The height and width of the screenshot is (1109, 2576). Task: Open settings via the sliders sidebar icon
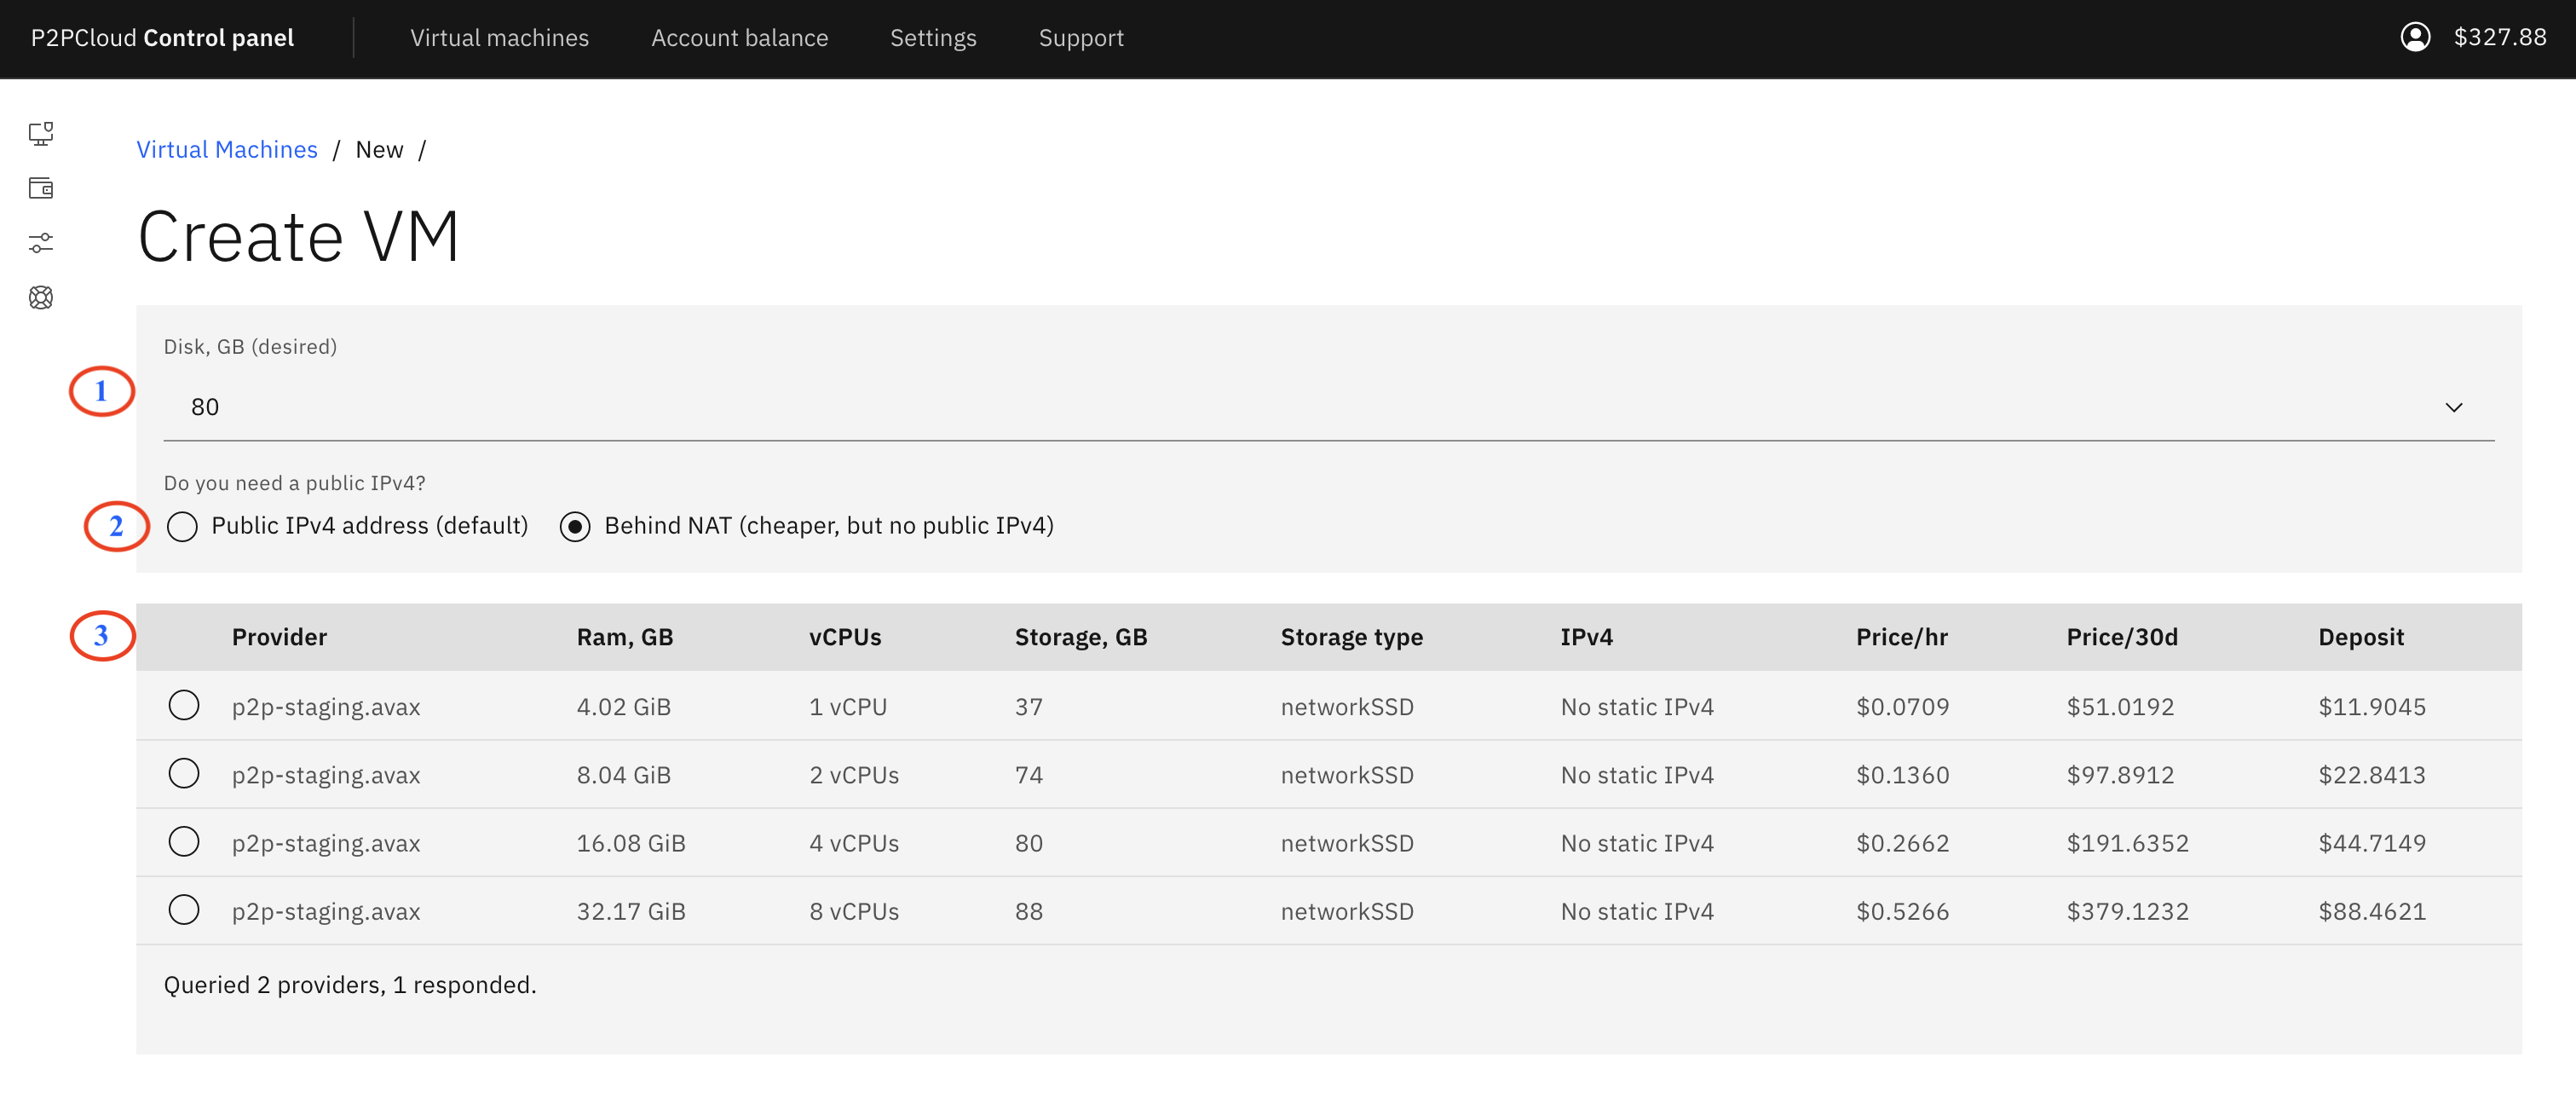point(40,243)
